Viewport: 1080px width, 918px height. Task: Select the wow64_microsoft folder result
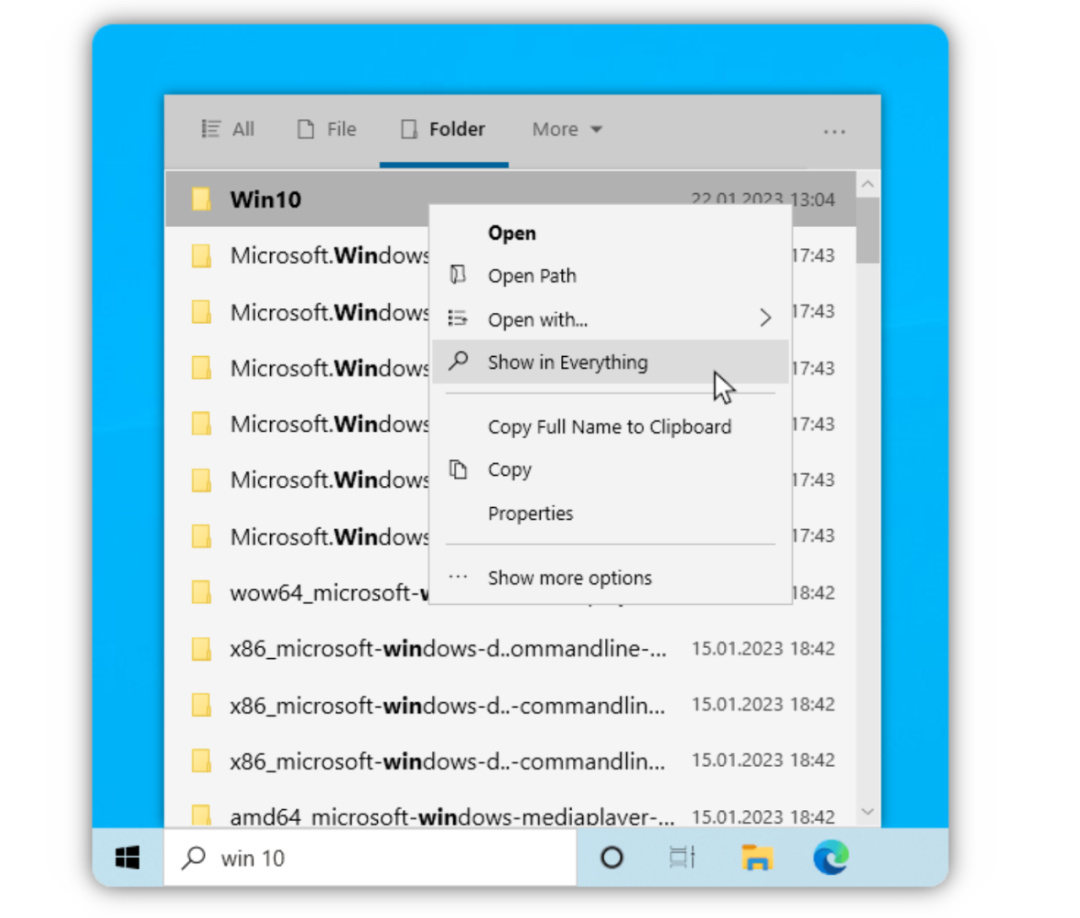(510, 592)
